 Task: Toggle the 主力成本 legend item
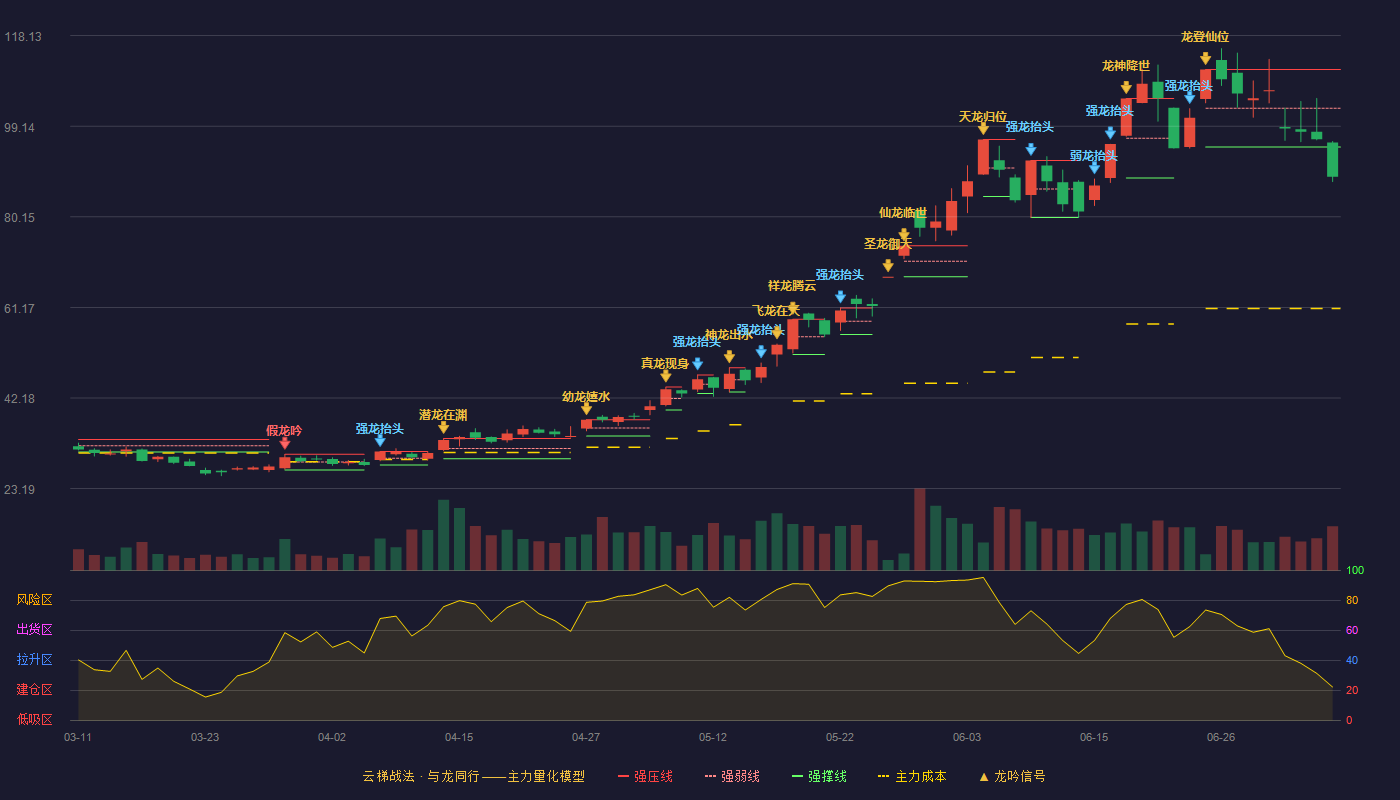(x=912, y=776)
